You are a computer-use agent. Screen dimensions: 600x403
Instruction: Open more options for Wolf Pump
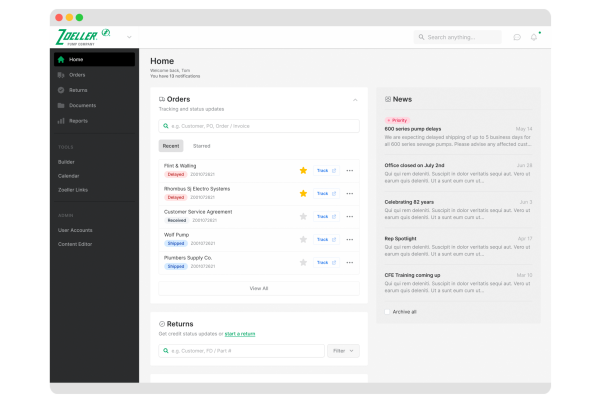click(x=350, y=239)
